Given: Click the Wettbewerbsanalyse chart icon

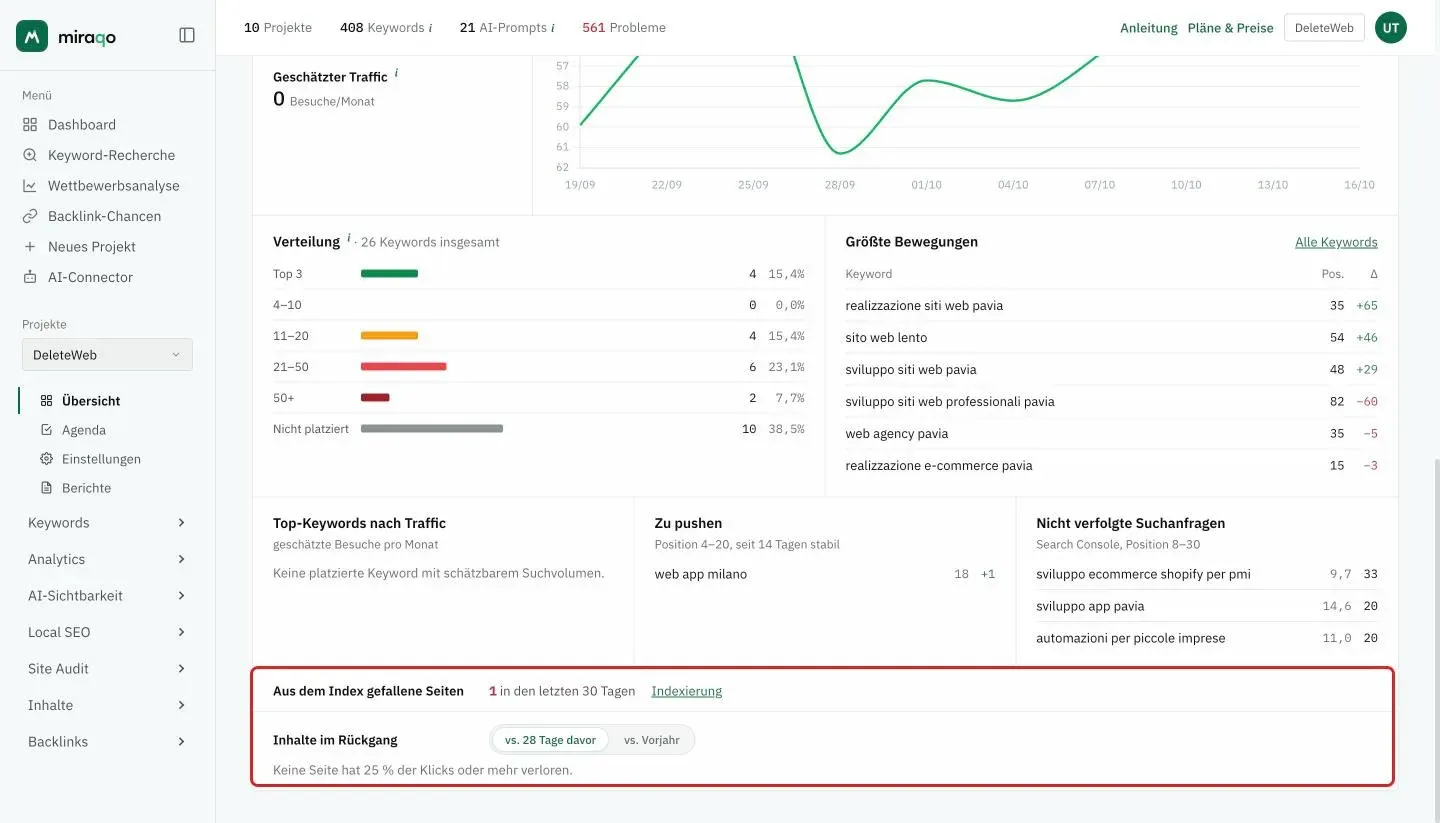Looking at the screenshot, I should (30, 186).
